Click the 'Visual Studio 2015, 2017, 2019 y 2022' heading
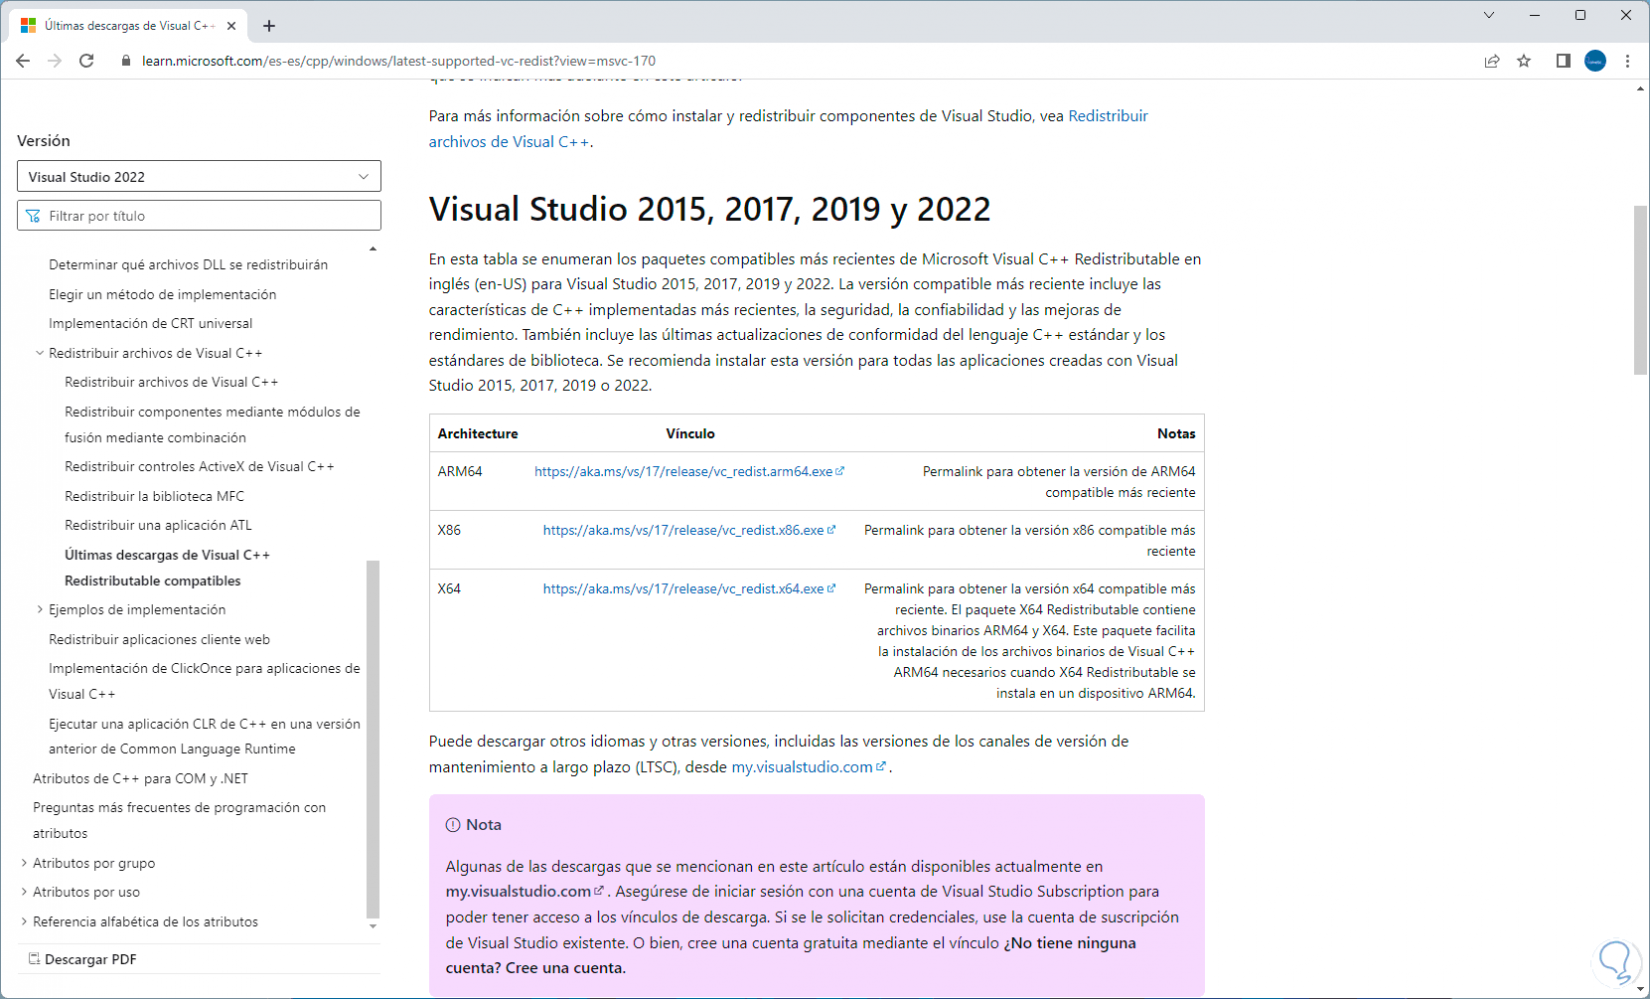Viewport: 1650px width, 999px height. (x=709, y=209)
